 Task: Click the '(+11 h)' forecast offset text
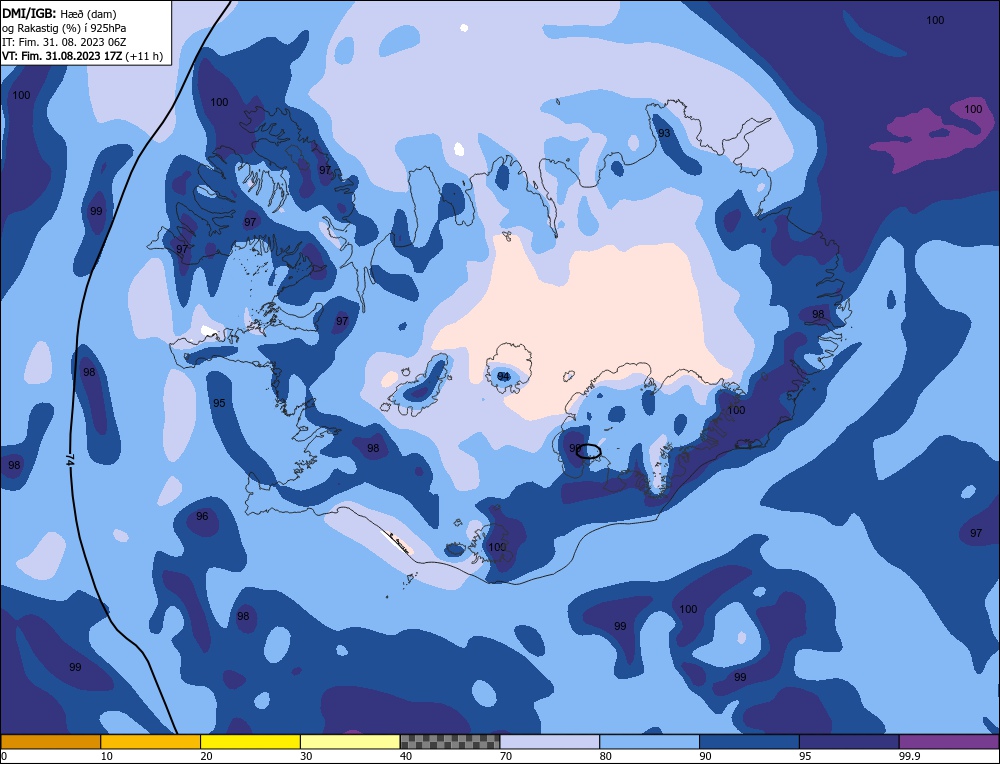pyautogui.click(x=145, y=56)
